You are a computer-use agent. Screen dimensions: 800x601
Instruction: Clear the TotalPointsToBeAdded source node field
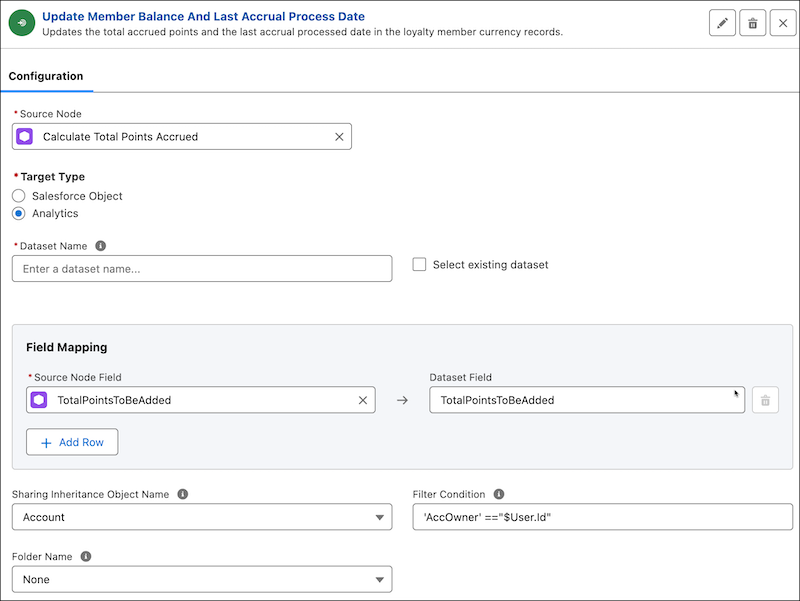(x=363, y=400)
